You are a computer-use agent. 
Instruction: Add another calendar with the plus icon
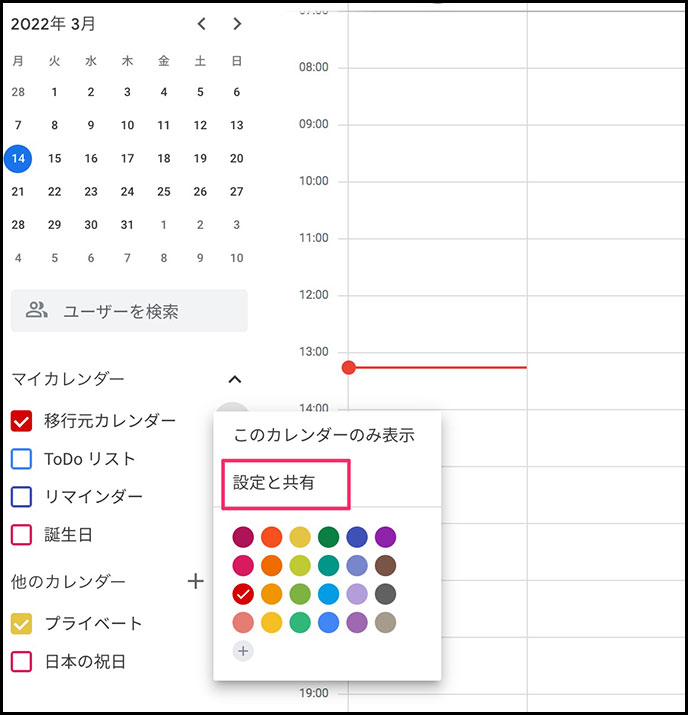196,581
